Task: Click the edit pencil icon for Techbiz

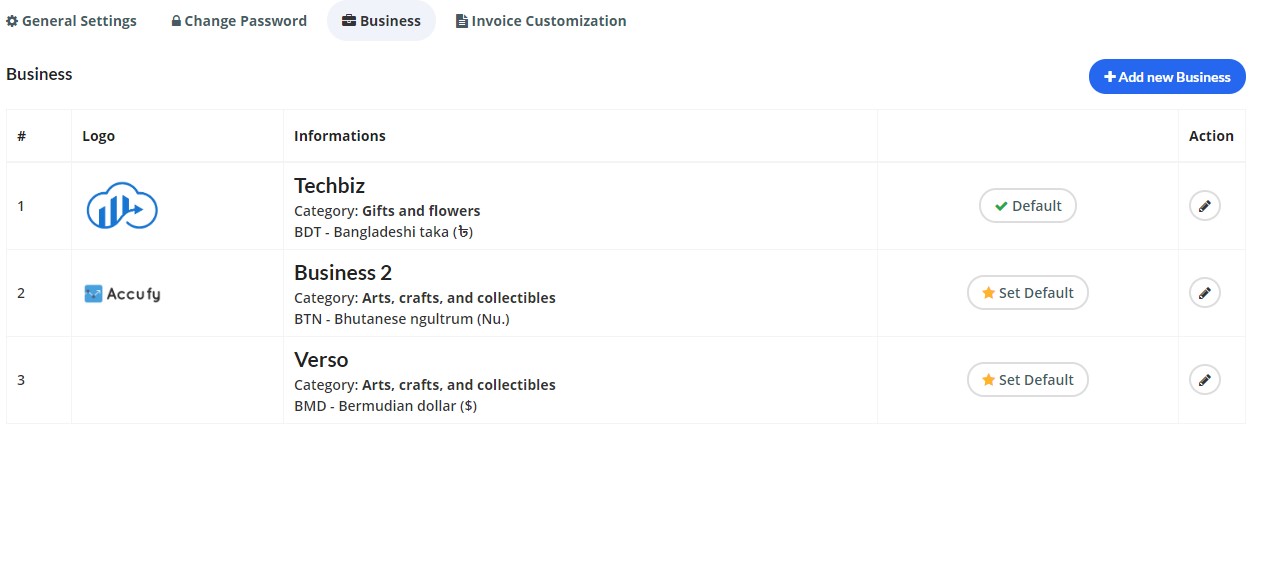Action: point(1204,206)
